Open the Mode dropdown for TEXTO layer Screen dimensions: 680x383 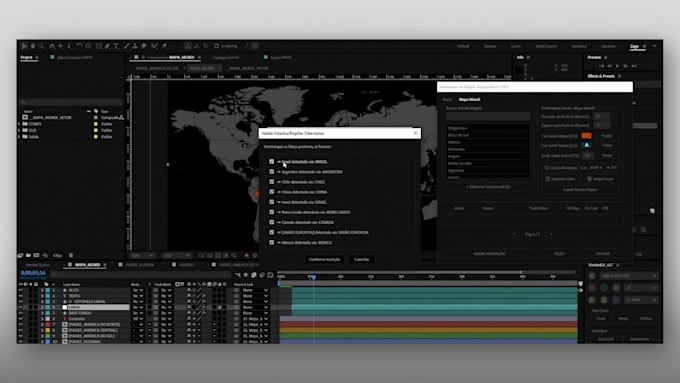137,296
